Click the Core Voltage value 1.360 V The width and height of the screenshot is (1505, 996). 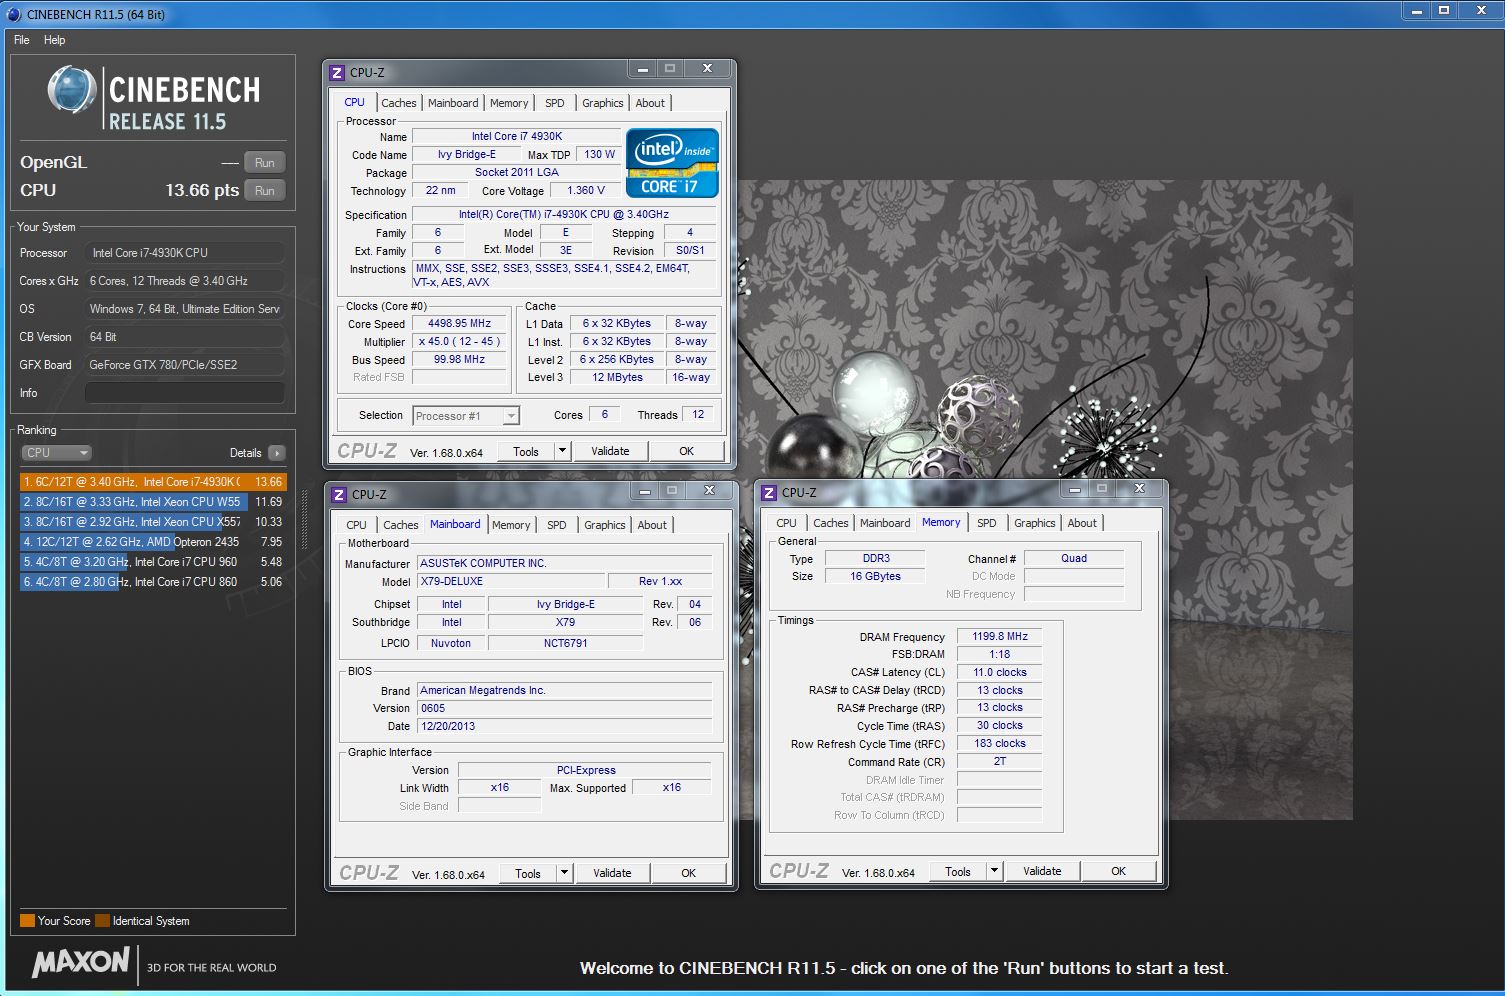(x=586, y=190)
